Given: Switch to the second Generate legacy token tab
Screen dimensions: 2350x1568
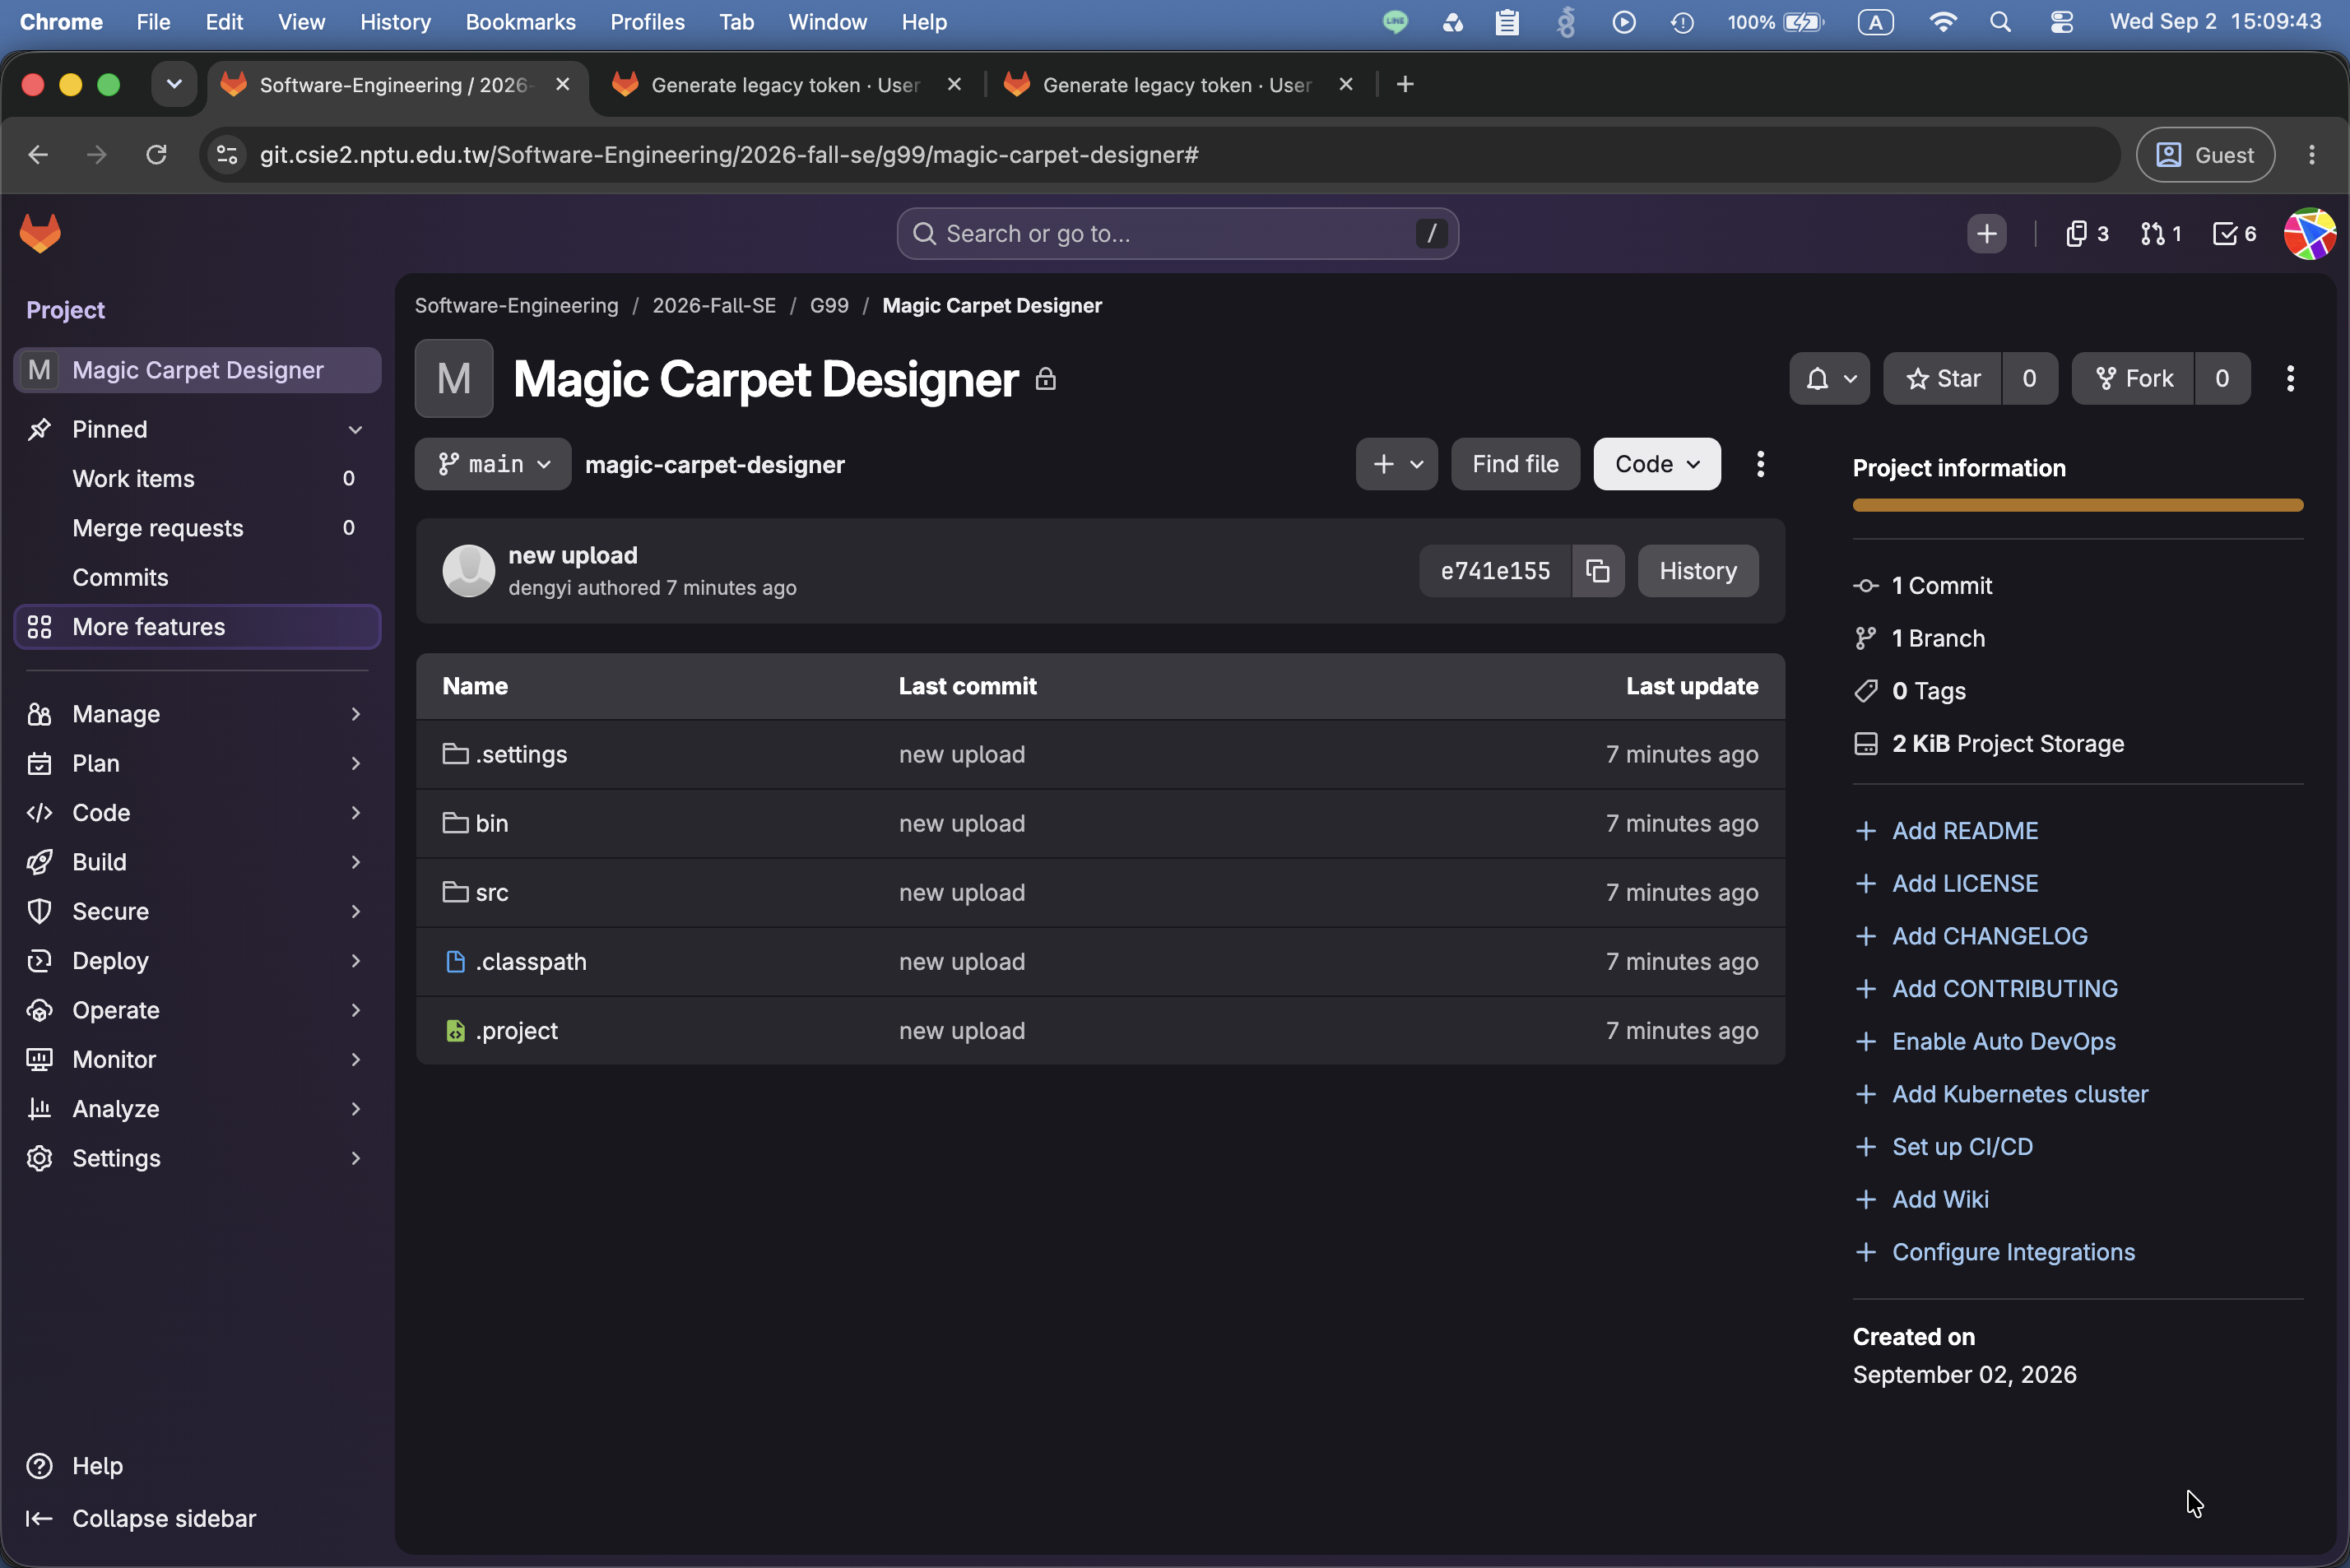Looking at the screenshot, I should point(1176,85).
